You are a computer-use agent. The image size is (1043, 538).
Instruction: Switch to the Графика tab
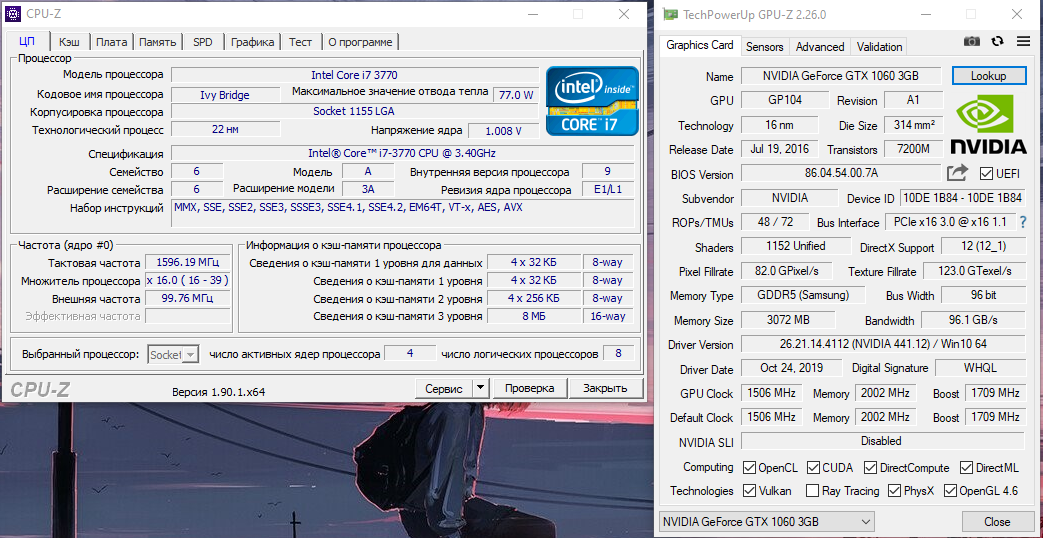(x=253, y=42)
